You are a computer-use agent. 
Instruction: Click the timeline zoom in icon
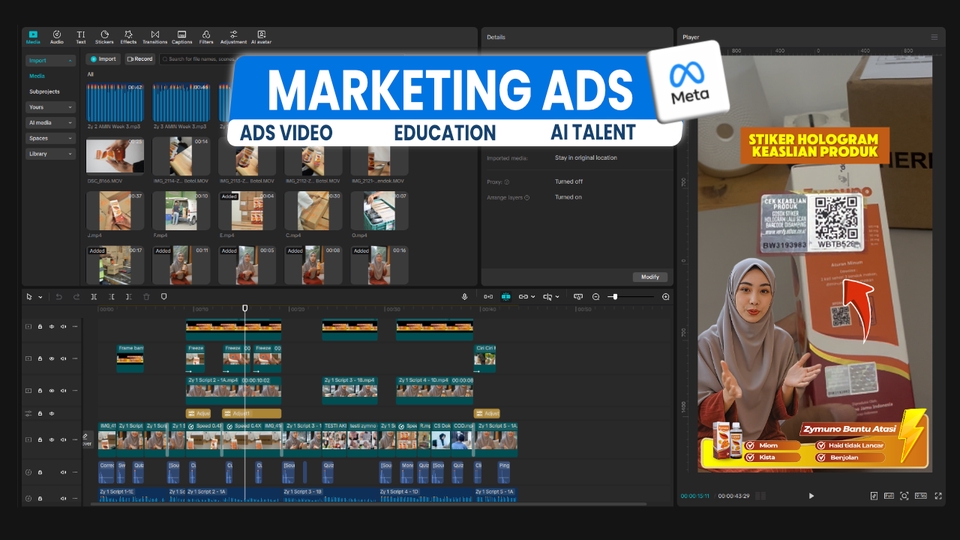(666, 297)
